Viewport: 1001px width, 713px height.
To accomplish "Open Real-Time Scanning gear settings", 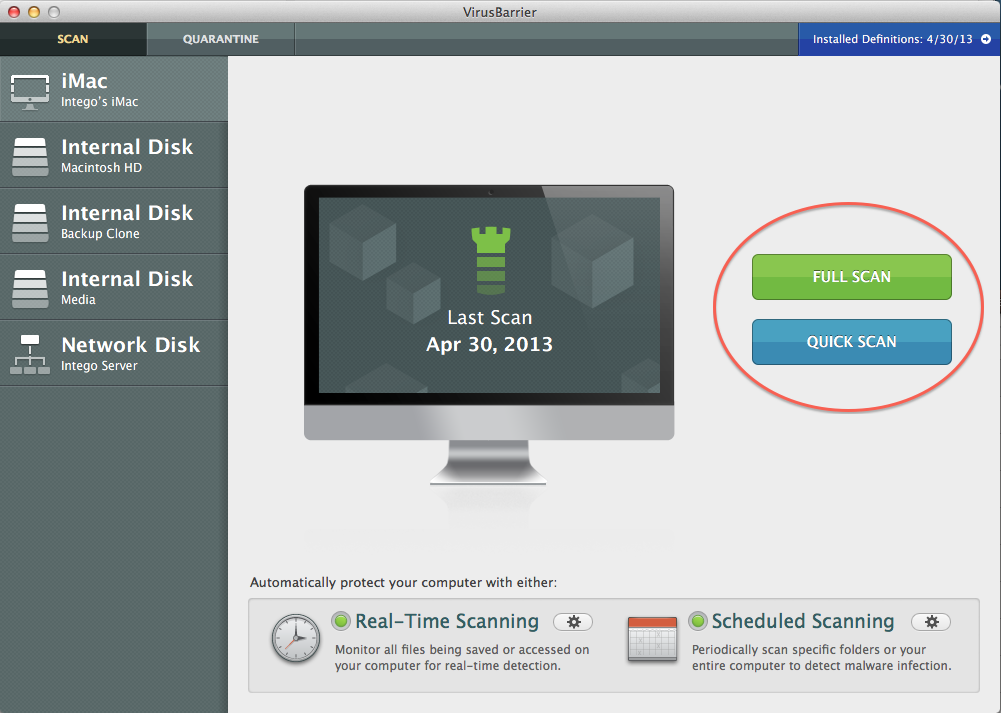I will coord(573,622).
